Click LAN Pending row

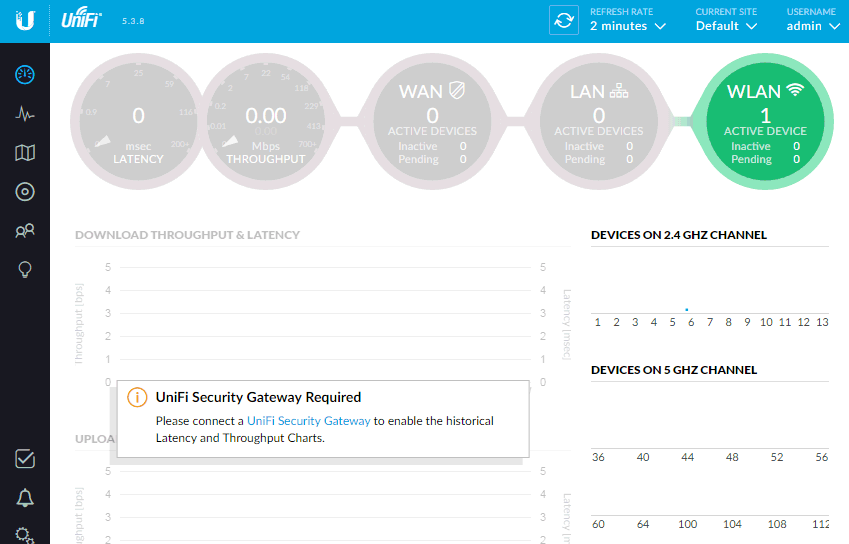(x=599, y=159)
